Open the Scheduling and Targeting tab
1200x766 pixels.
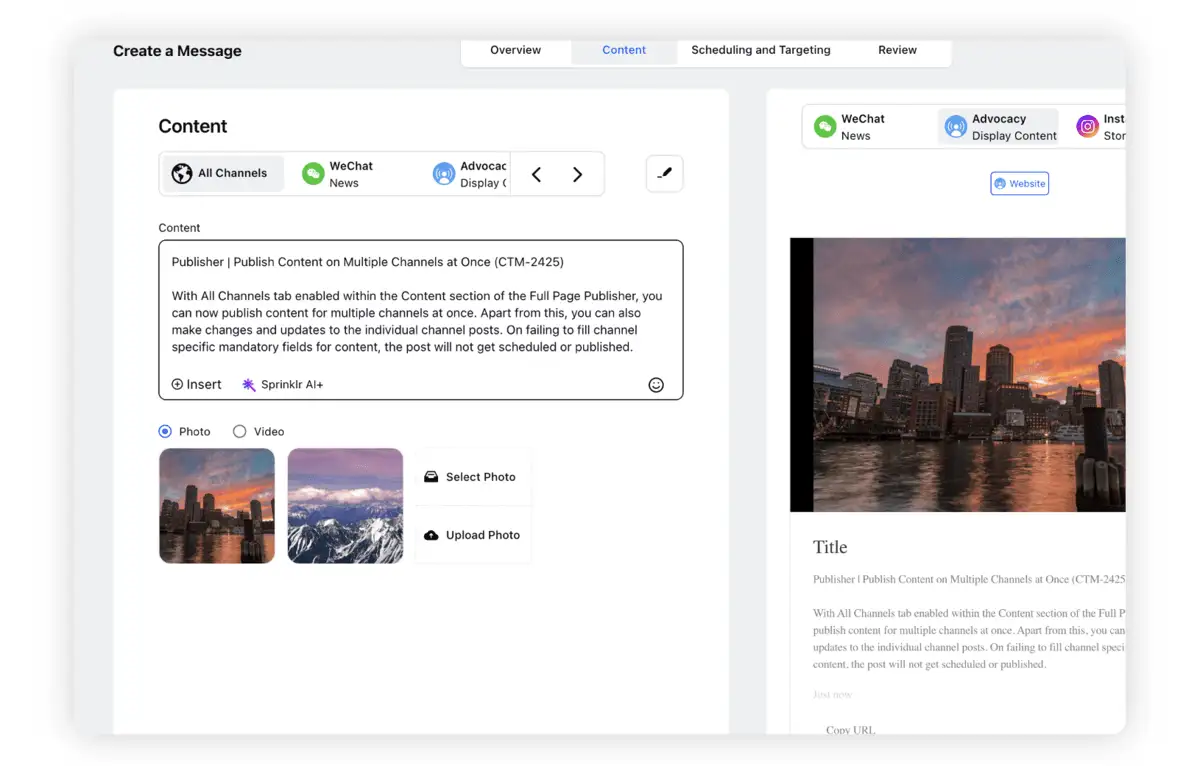point(761,50)
